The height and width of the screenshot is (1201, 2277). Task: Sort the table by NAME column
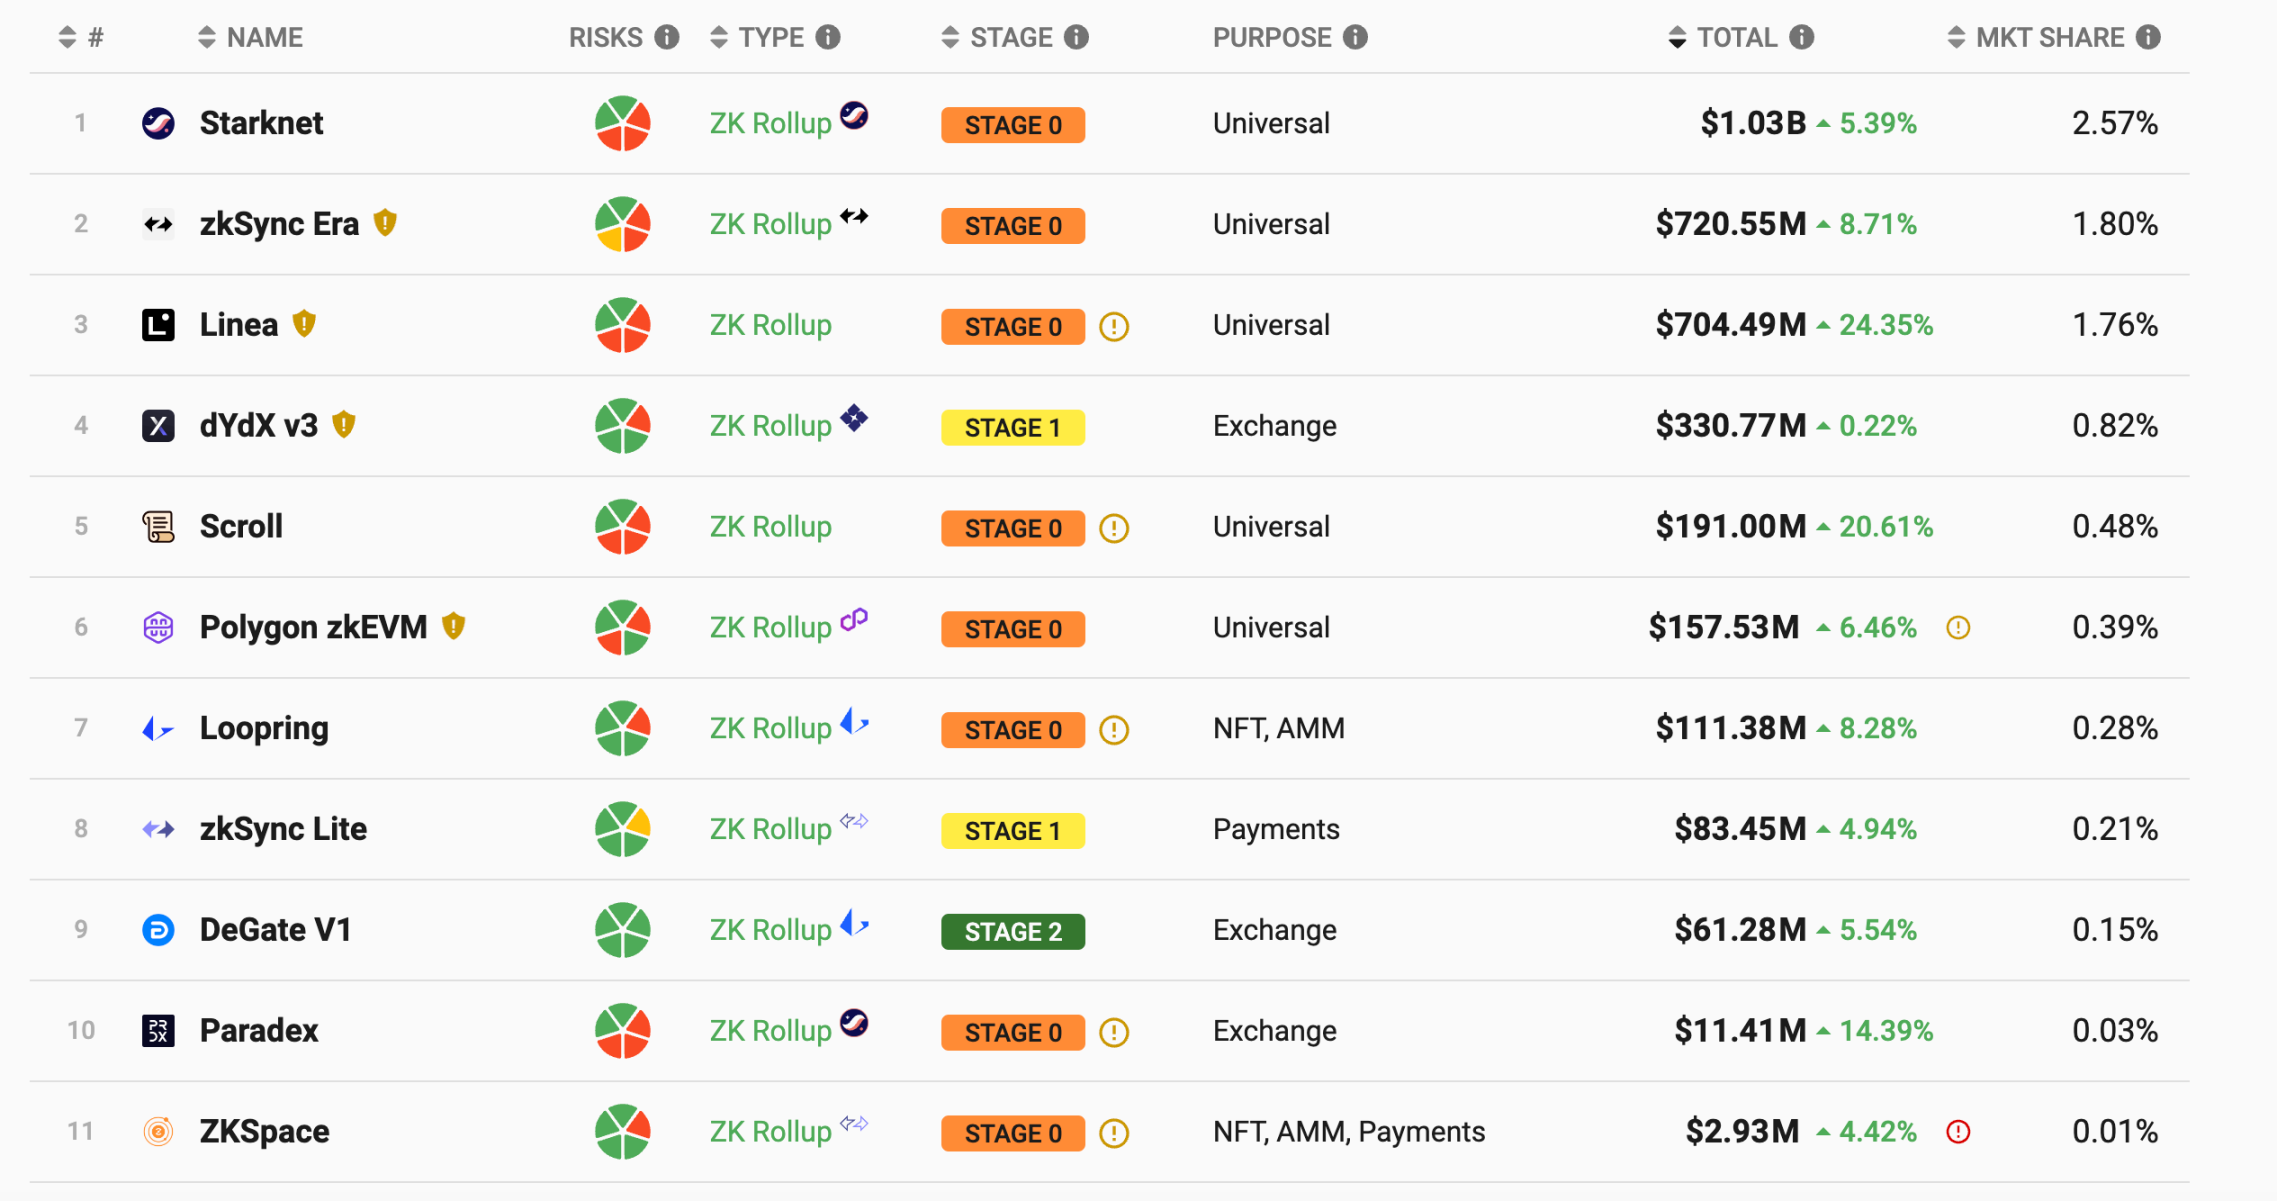tap(207, 37)
